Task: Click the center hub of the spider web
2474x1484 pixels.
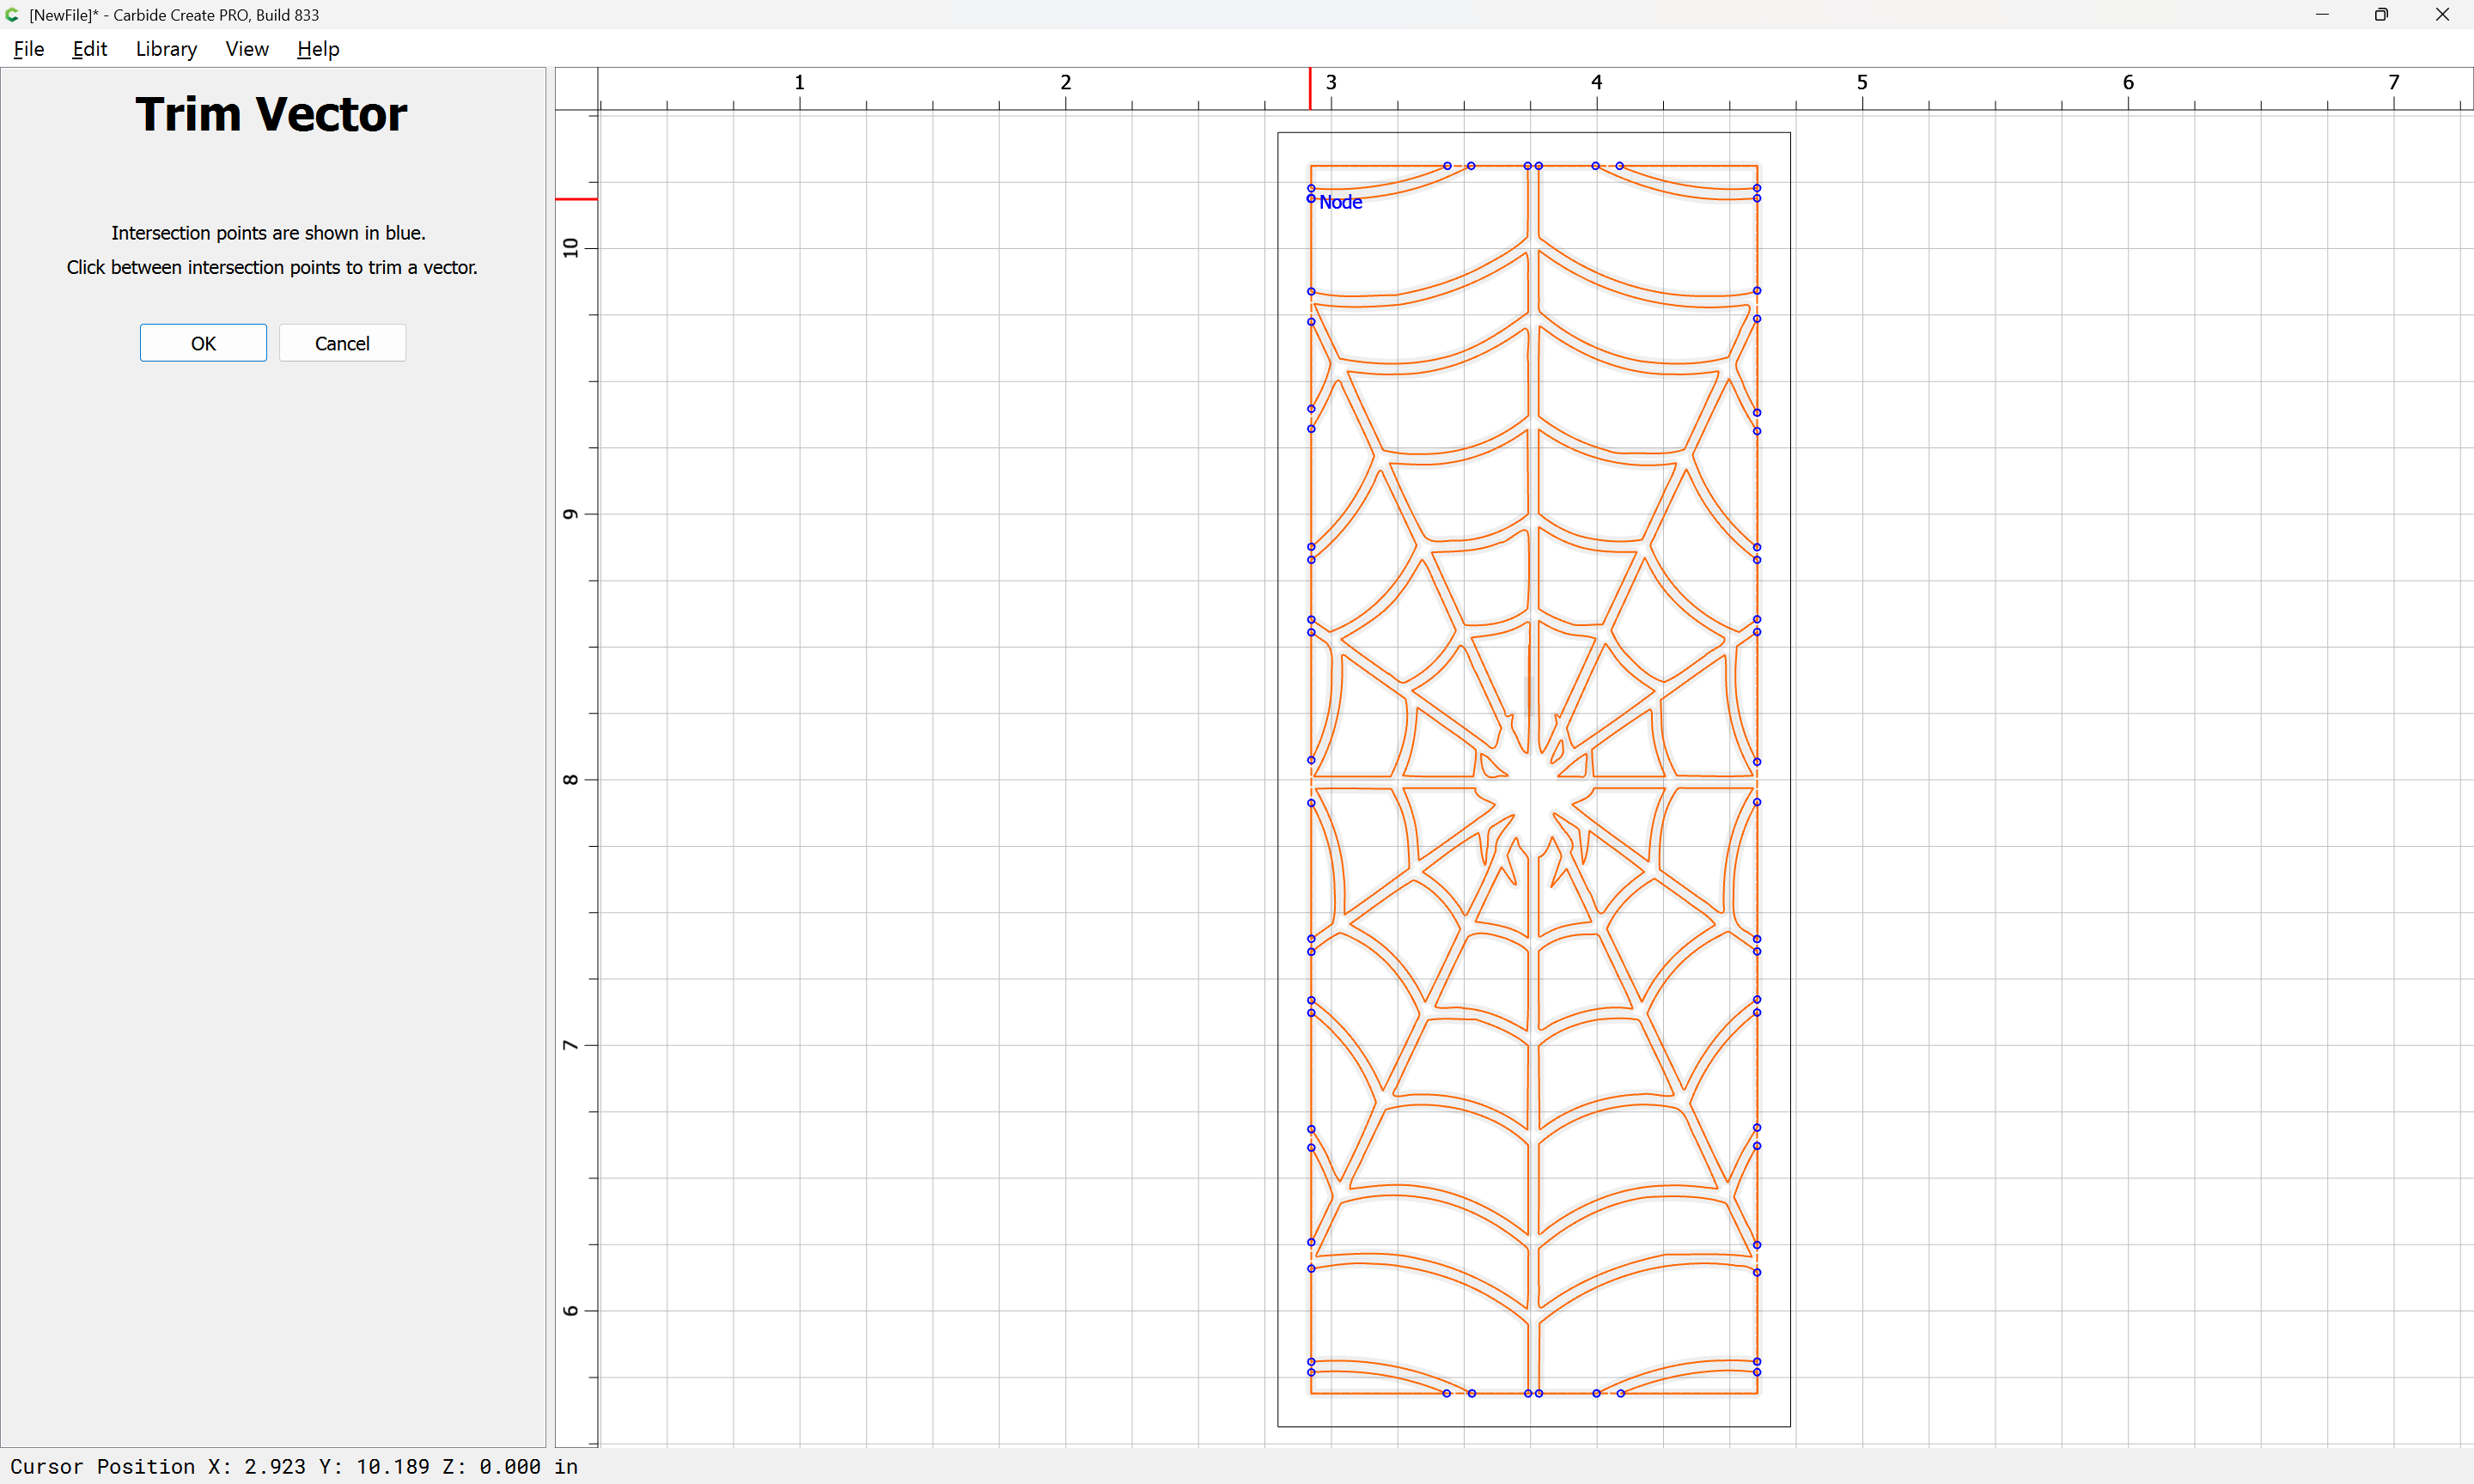Action: 1533,783
